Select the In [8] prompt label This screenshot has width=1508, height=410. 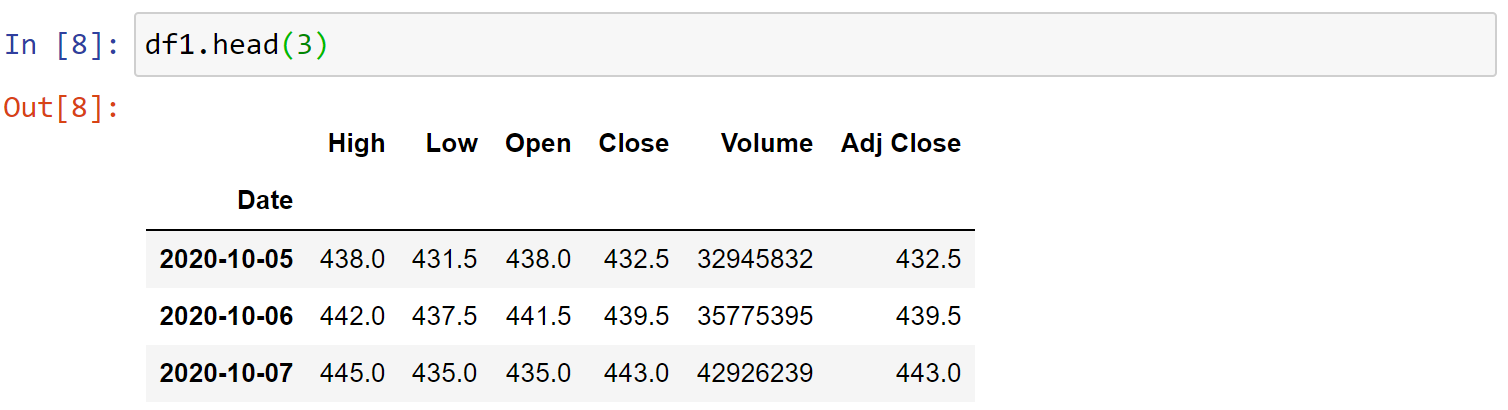coord(62,46)
